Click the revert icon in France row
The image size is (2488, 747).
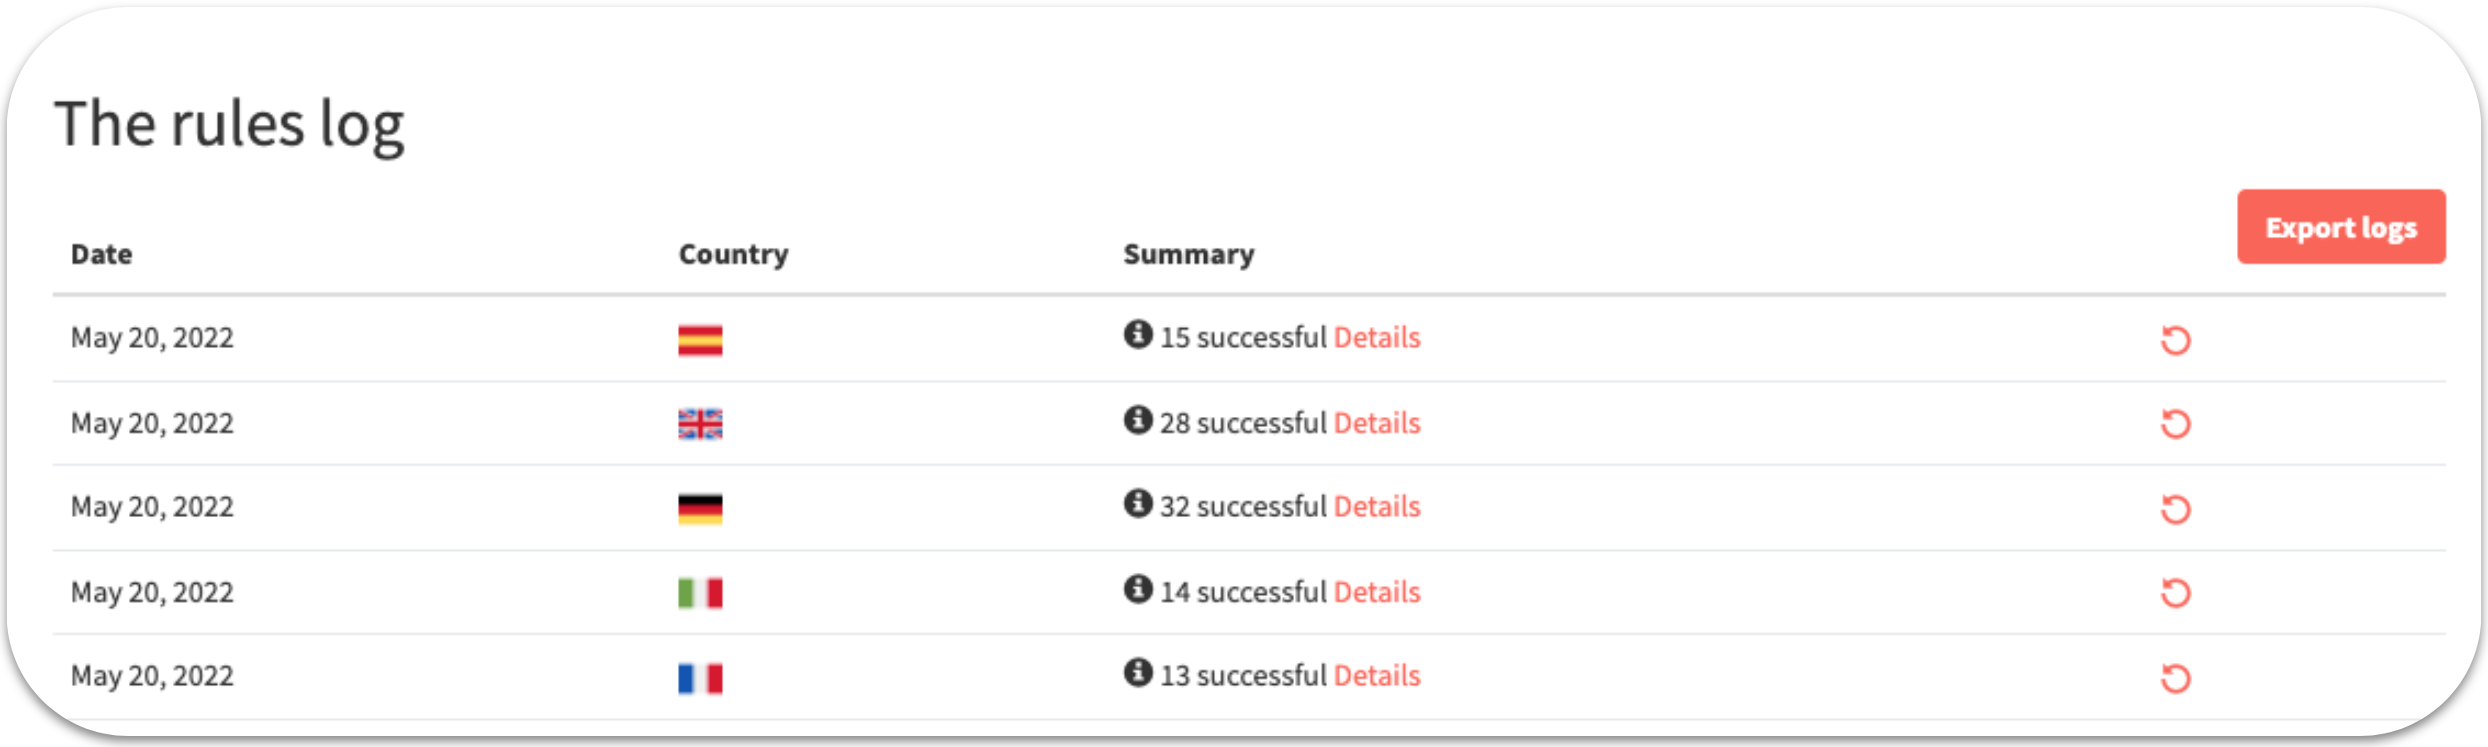[x=2175, y=678]
